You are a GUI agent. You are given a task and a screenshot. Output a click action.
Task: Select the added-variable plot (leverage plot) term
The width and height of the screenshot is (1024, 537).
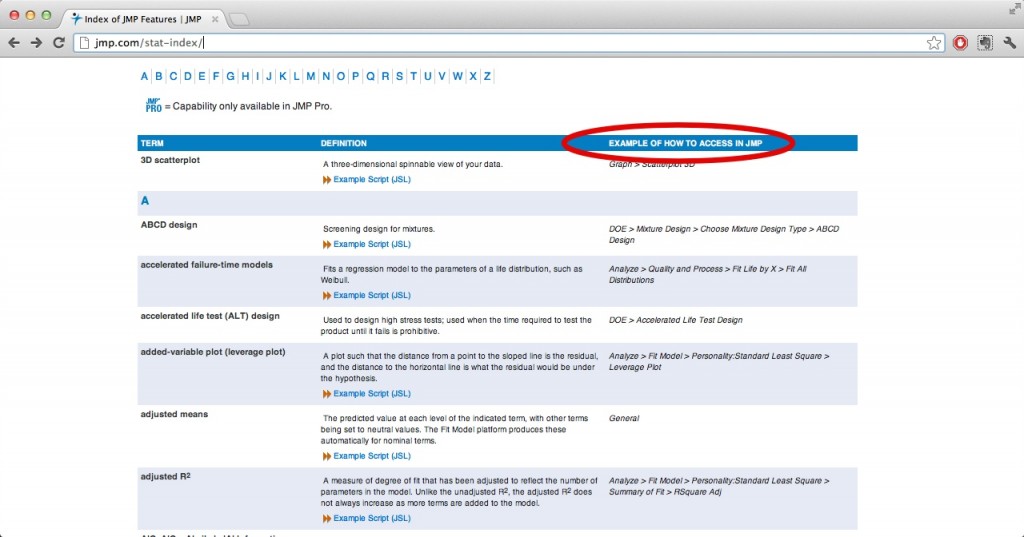click(x=213, y=352)
